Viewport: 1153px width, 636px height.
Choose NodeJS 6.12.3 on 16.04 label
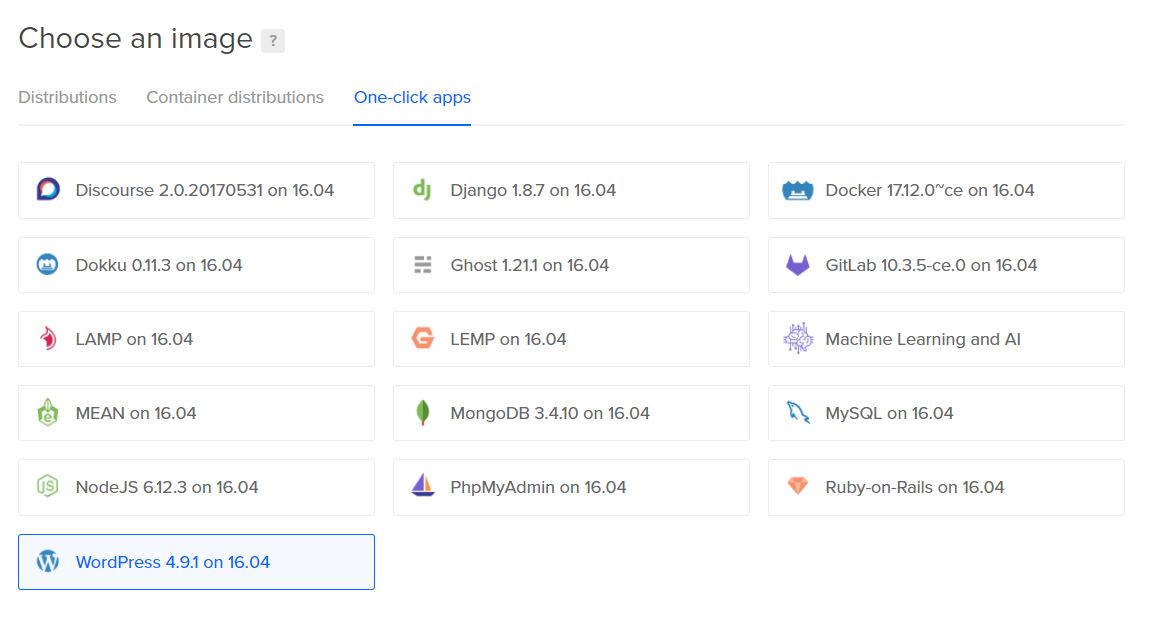(167, 487)
